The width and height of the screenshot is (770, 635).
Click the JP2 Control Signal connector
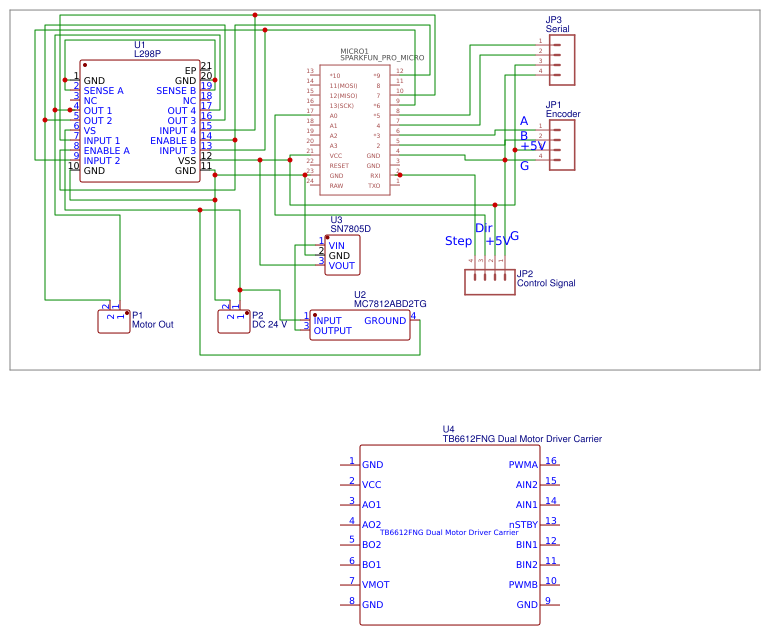(x=490, y=282)
